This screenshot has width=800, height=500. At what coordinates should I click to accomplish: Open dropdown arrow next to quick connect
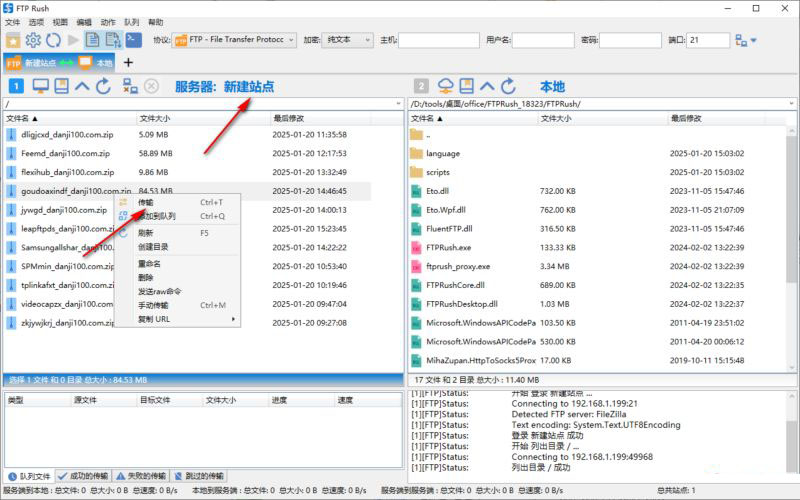(754, 40)
